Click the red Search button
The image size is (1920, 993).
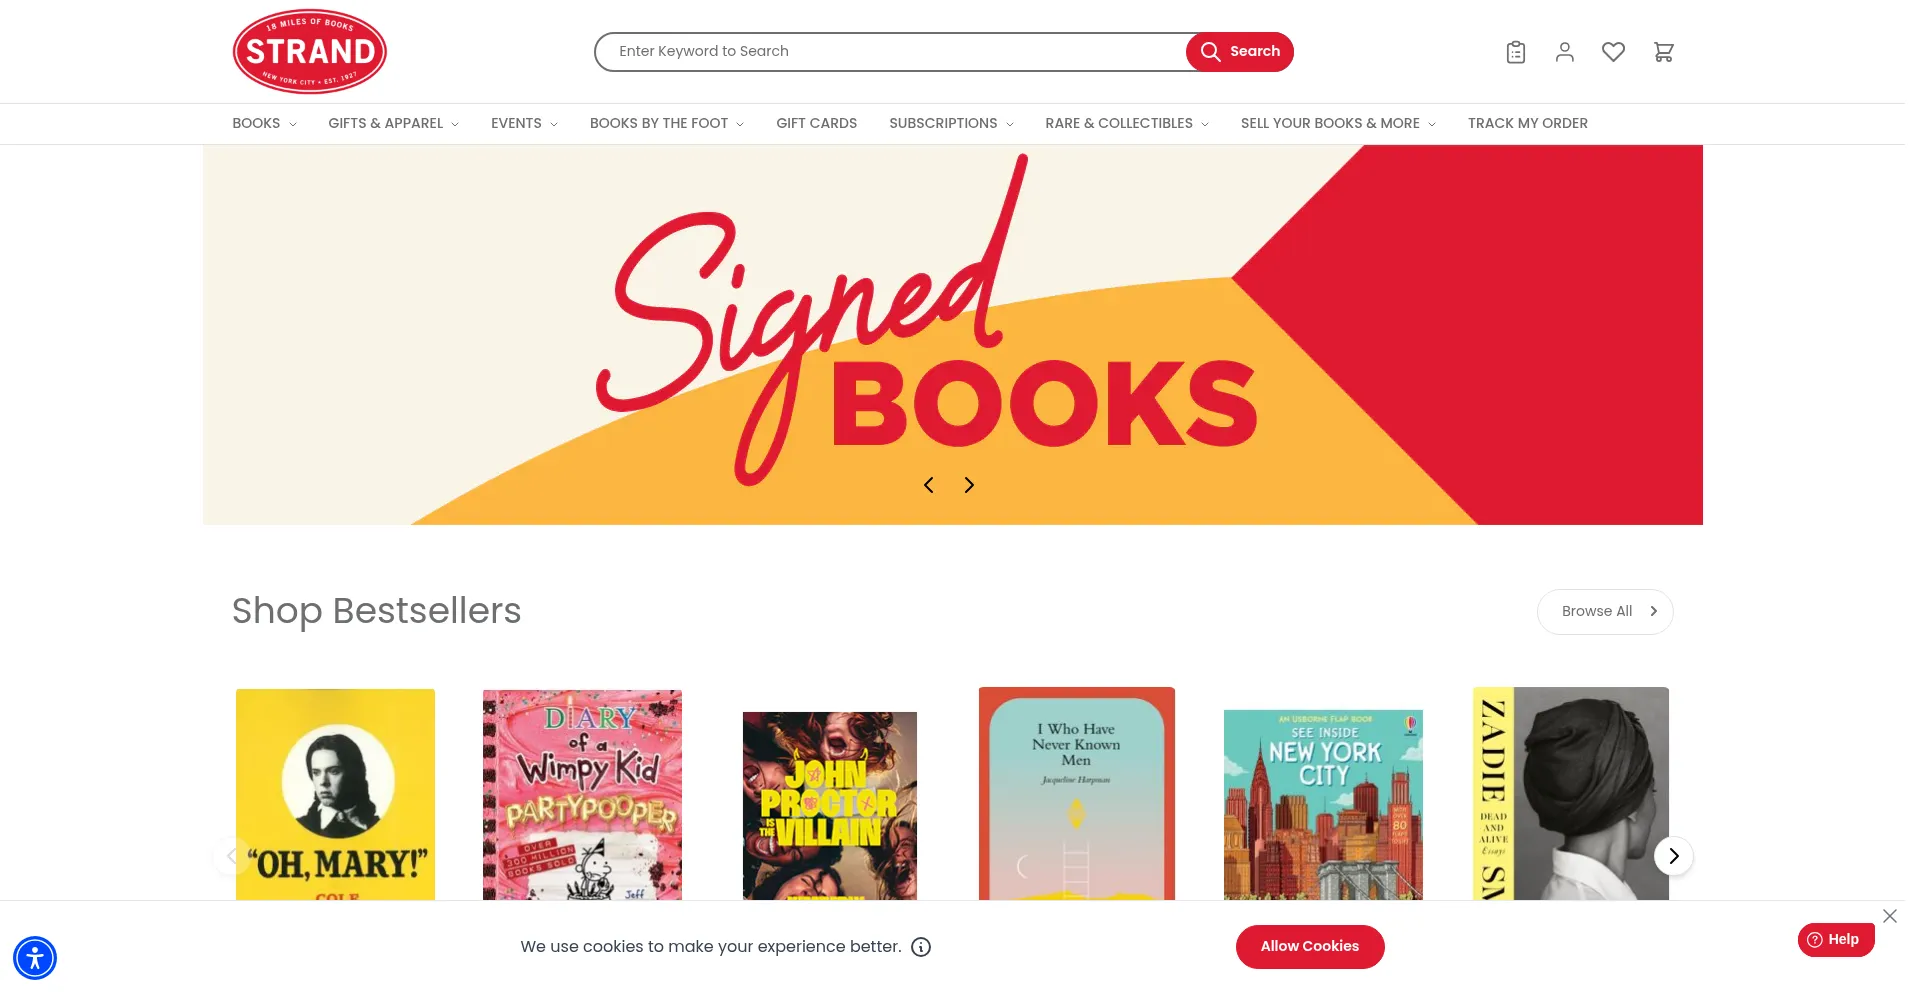point(1239,52)
